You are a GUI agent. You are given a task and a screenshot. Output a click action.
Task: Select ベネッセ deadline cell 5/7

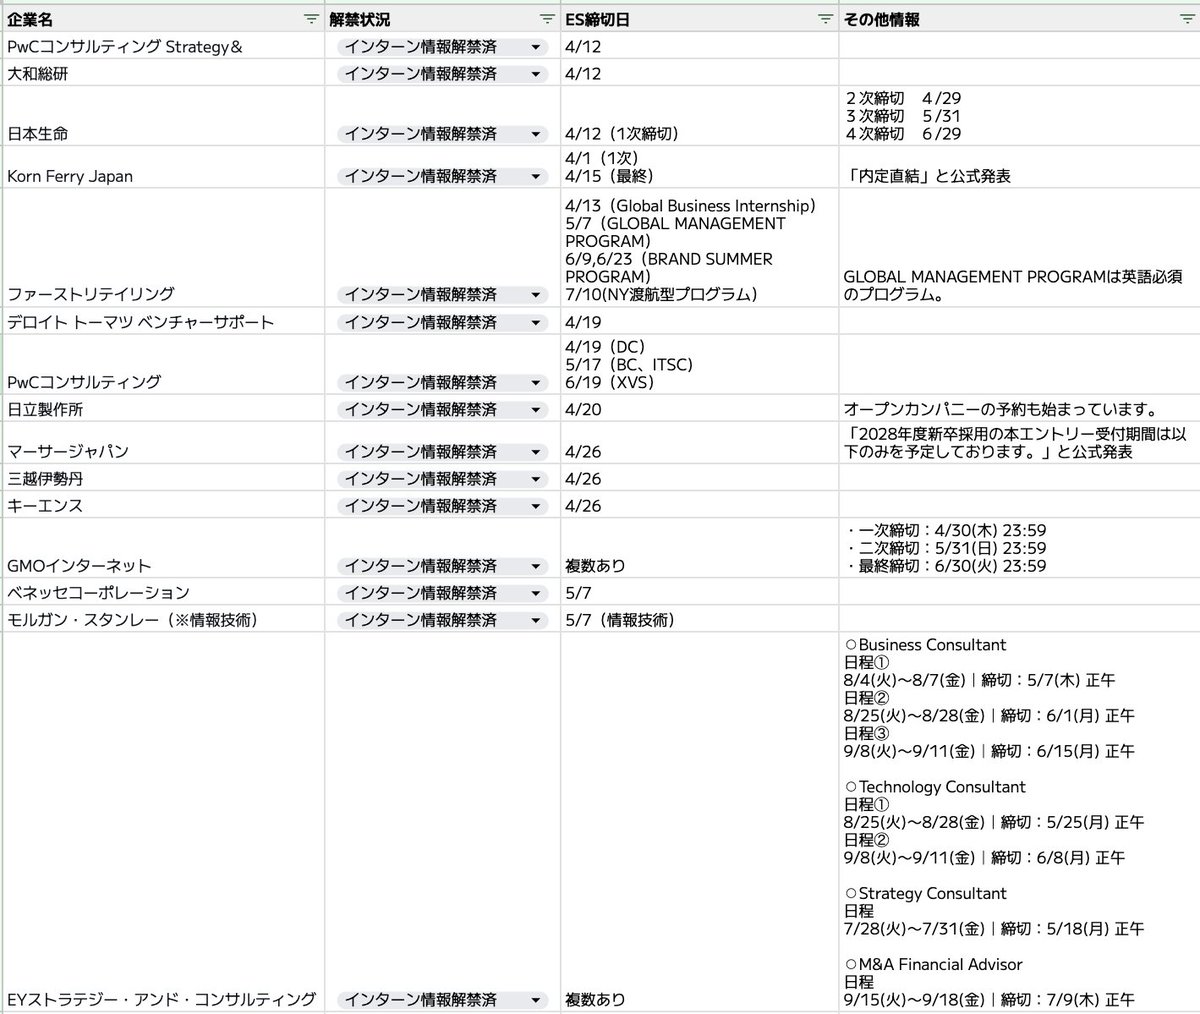(x=699, y=592)
